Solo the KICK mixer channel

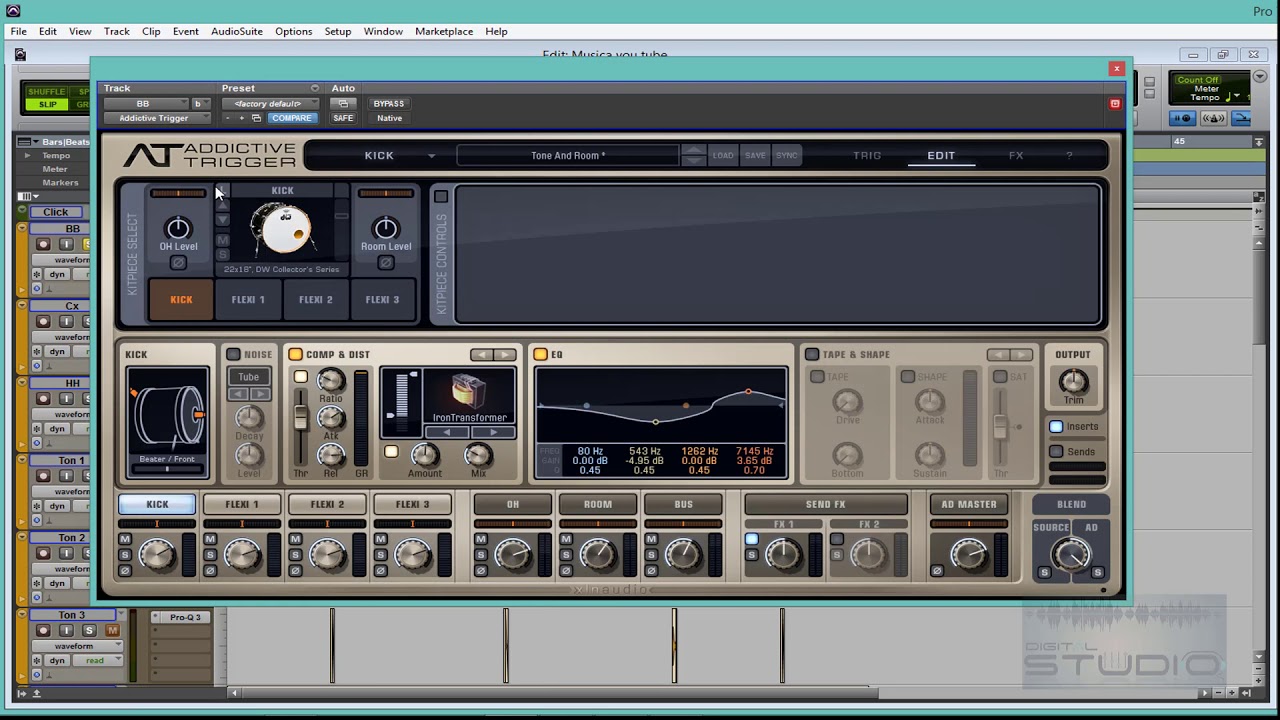click(125, 555)
